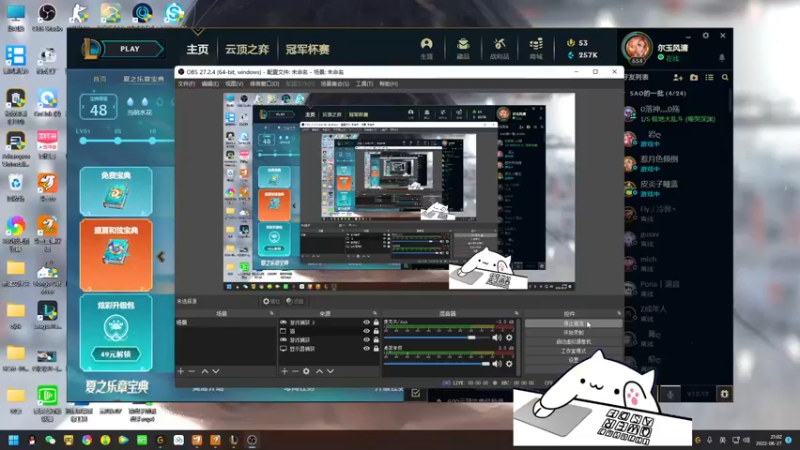Screen dimensions: 800x450
Task: Click Windows Start button on taskbar
Action: [14, 440]
